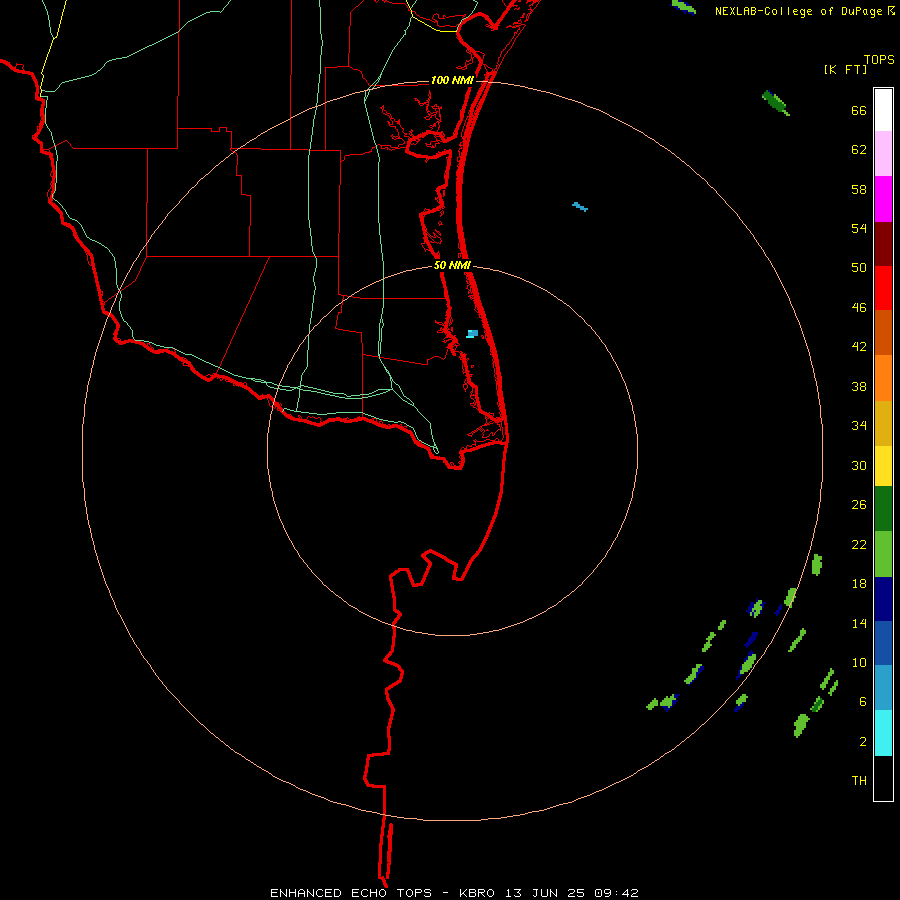This screenshot has width=900, height=900.
Task: Click the yellow 30-34 kft swatch
Action: (x=883, y=466)
